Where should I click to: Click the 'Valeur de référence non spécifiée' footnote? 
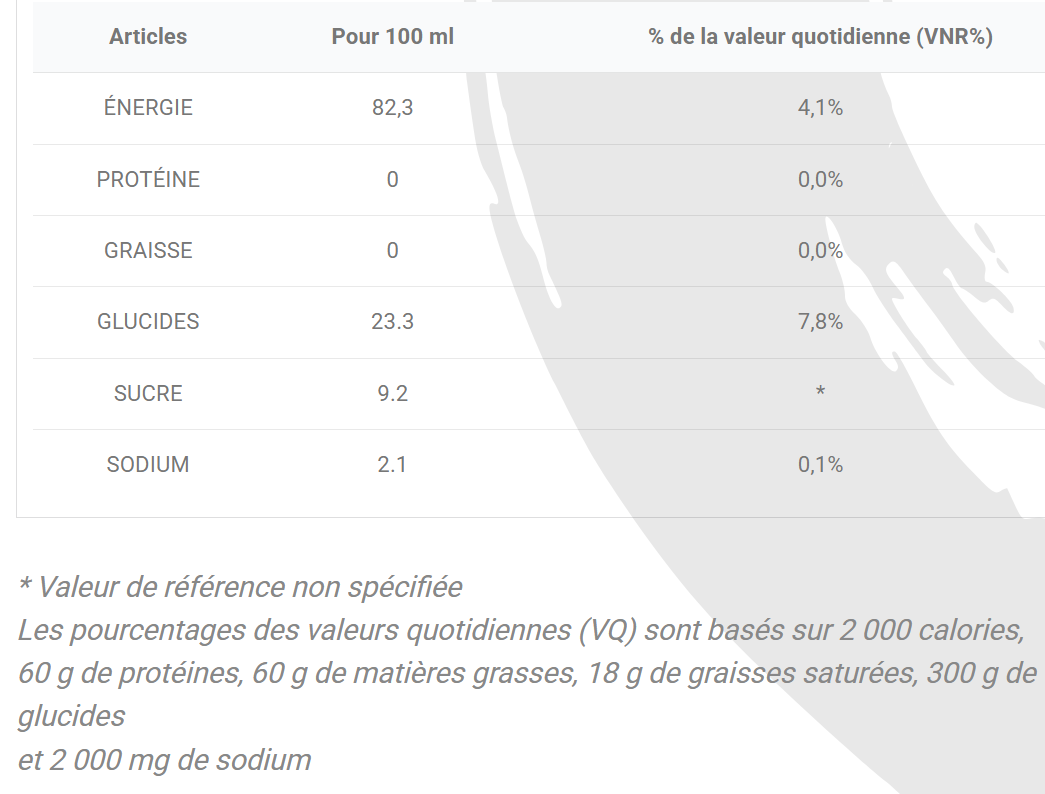pyautogui.click(x=241, y=587)
